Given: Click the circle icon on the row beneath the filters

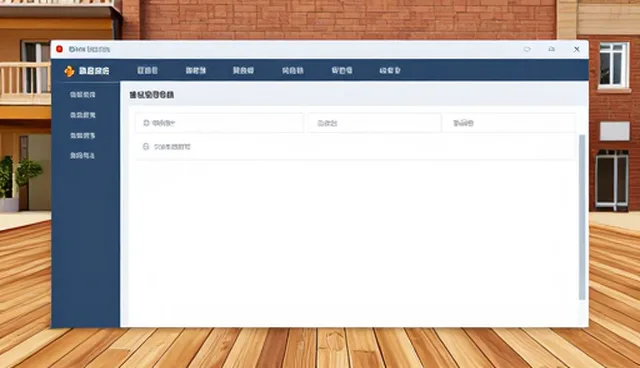Looking at the screenshot, I should (146, 146).
